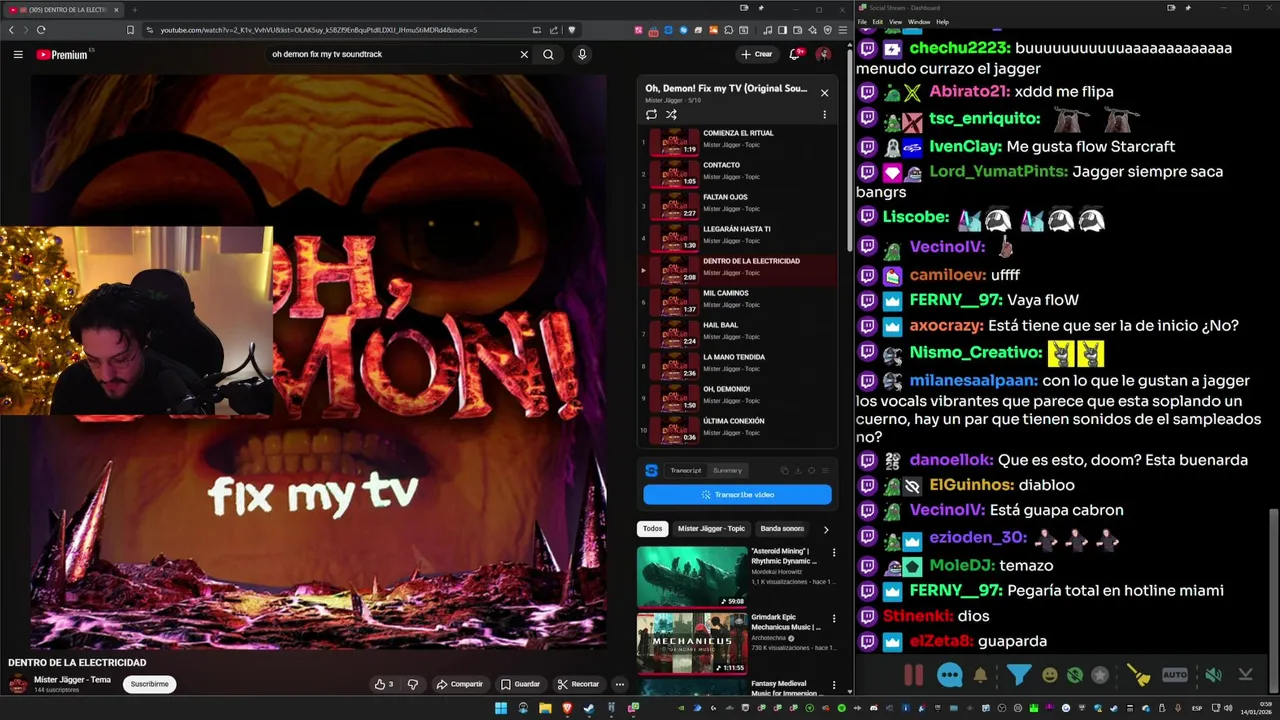Open the Asteroid Mining video thumbnail

pos(692,576)
